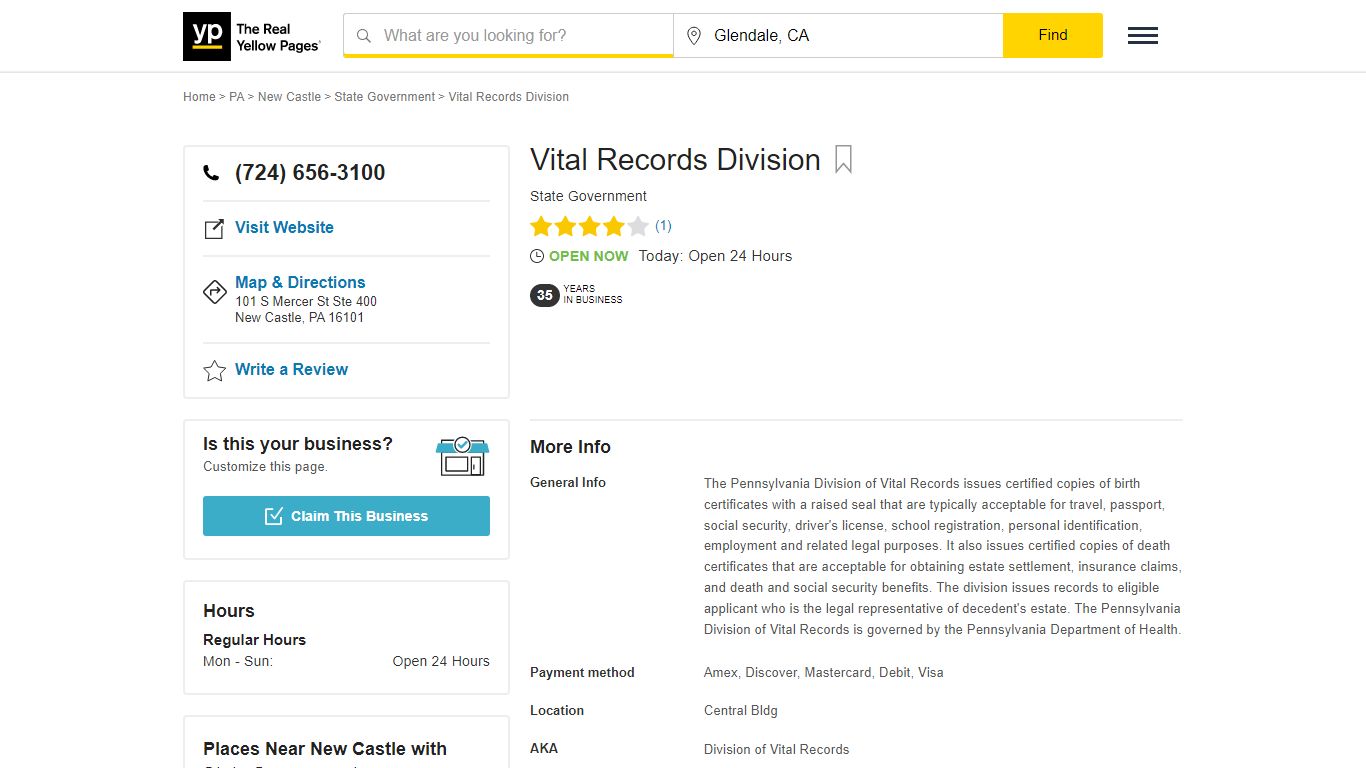Go to Home breadcrumb

point(199,97)
